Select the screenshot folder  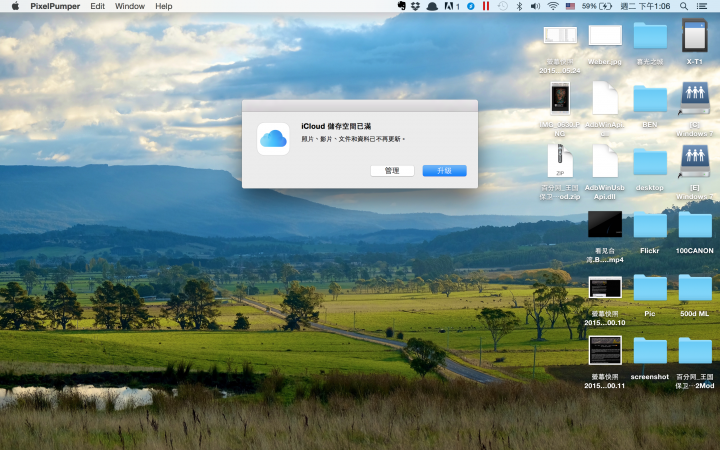point(650,351)
